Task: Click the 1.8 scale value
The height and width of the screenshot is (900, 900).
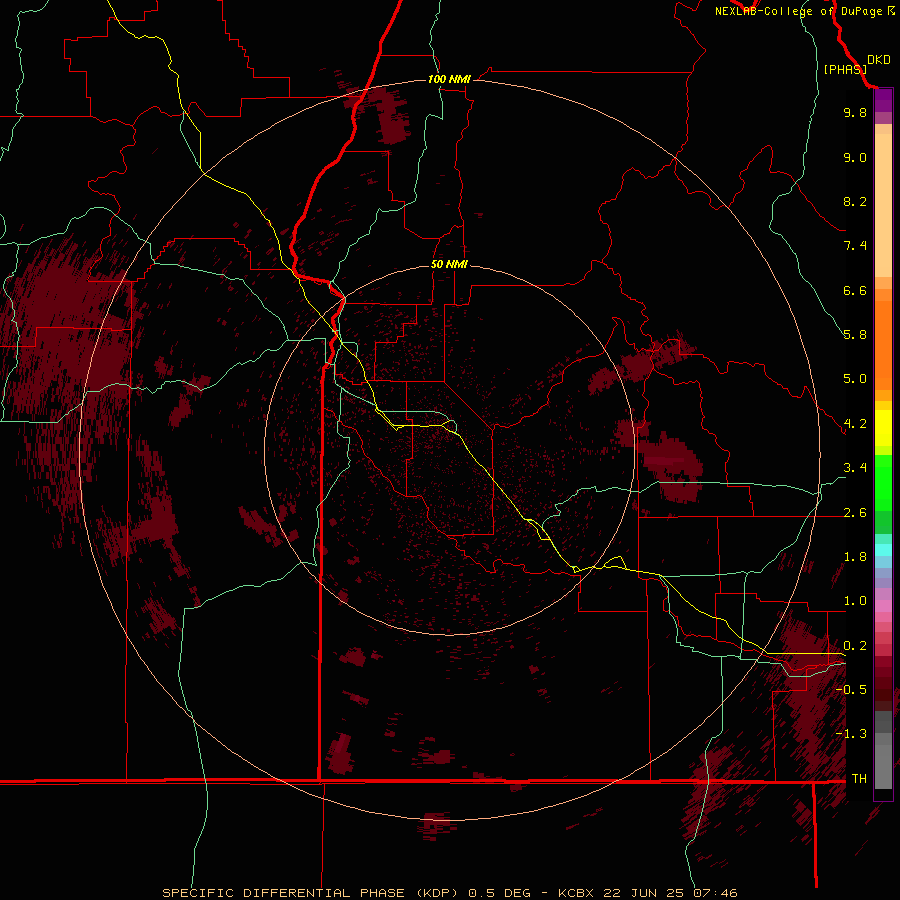Action: [855, 557]
